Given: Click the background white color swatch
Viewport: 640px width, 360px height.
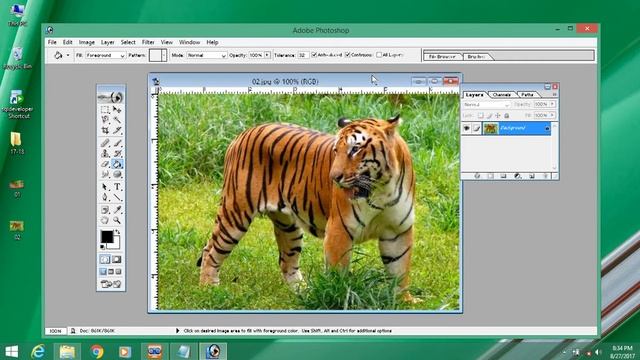Looking at the screenshot, I should pyautogui.click(x=116, y=244).
